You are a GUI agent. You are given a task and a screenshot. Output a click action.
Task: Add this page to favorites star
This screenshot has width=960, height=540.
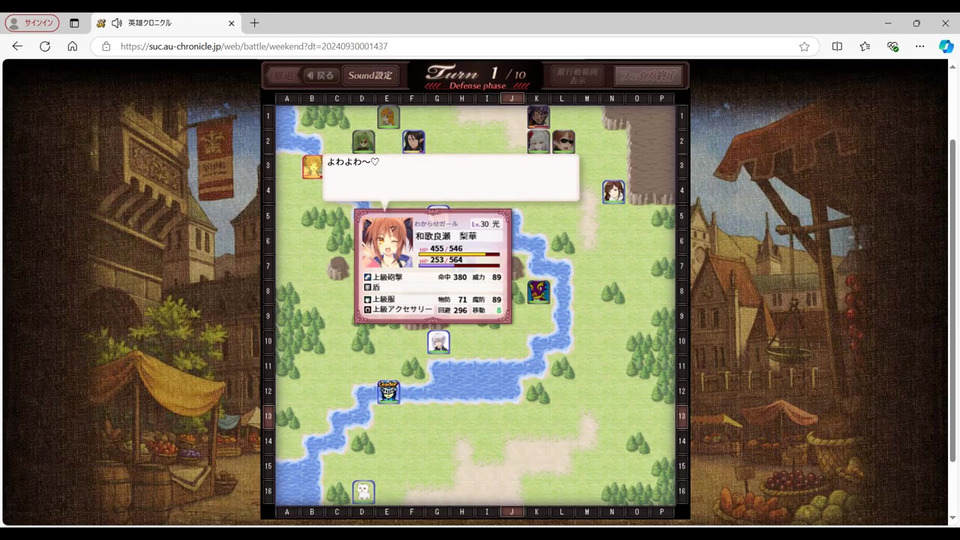(x=804, y=47)
